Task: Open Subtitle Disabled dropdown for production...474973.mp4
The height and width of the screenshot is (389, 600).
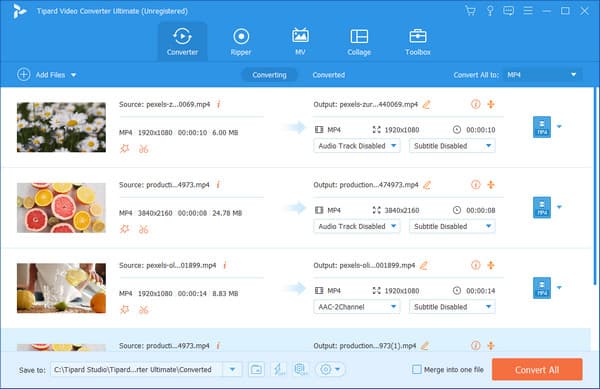Action: click(x=452, y=226)
